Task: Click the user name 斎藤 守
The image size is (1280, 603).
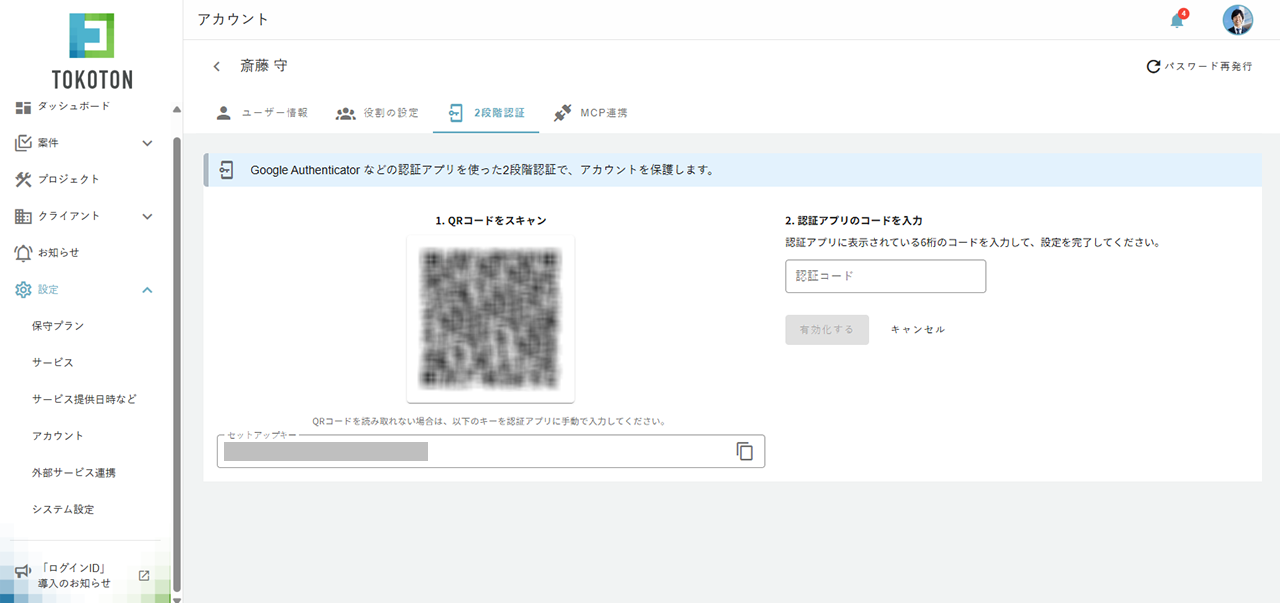Action: [x=264, y=66]
